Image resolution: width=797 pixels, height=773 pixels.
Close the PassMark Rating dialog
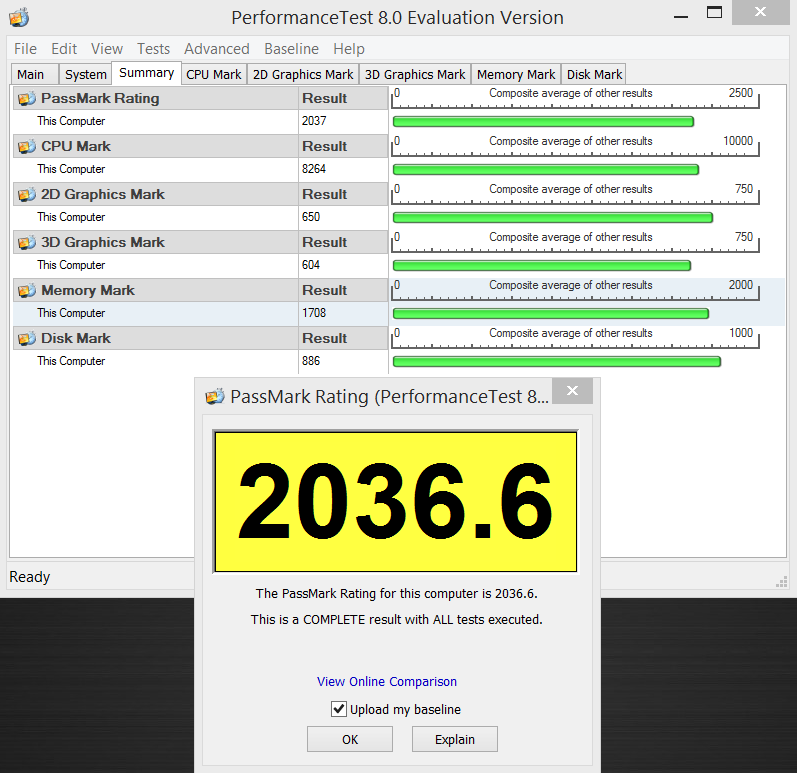point(572,391)
